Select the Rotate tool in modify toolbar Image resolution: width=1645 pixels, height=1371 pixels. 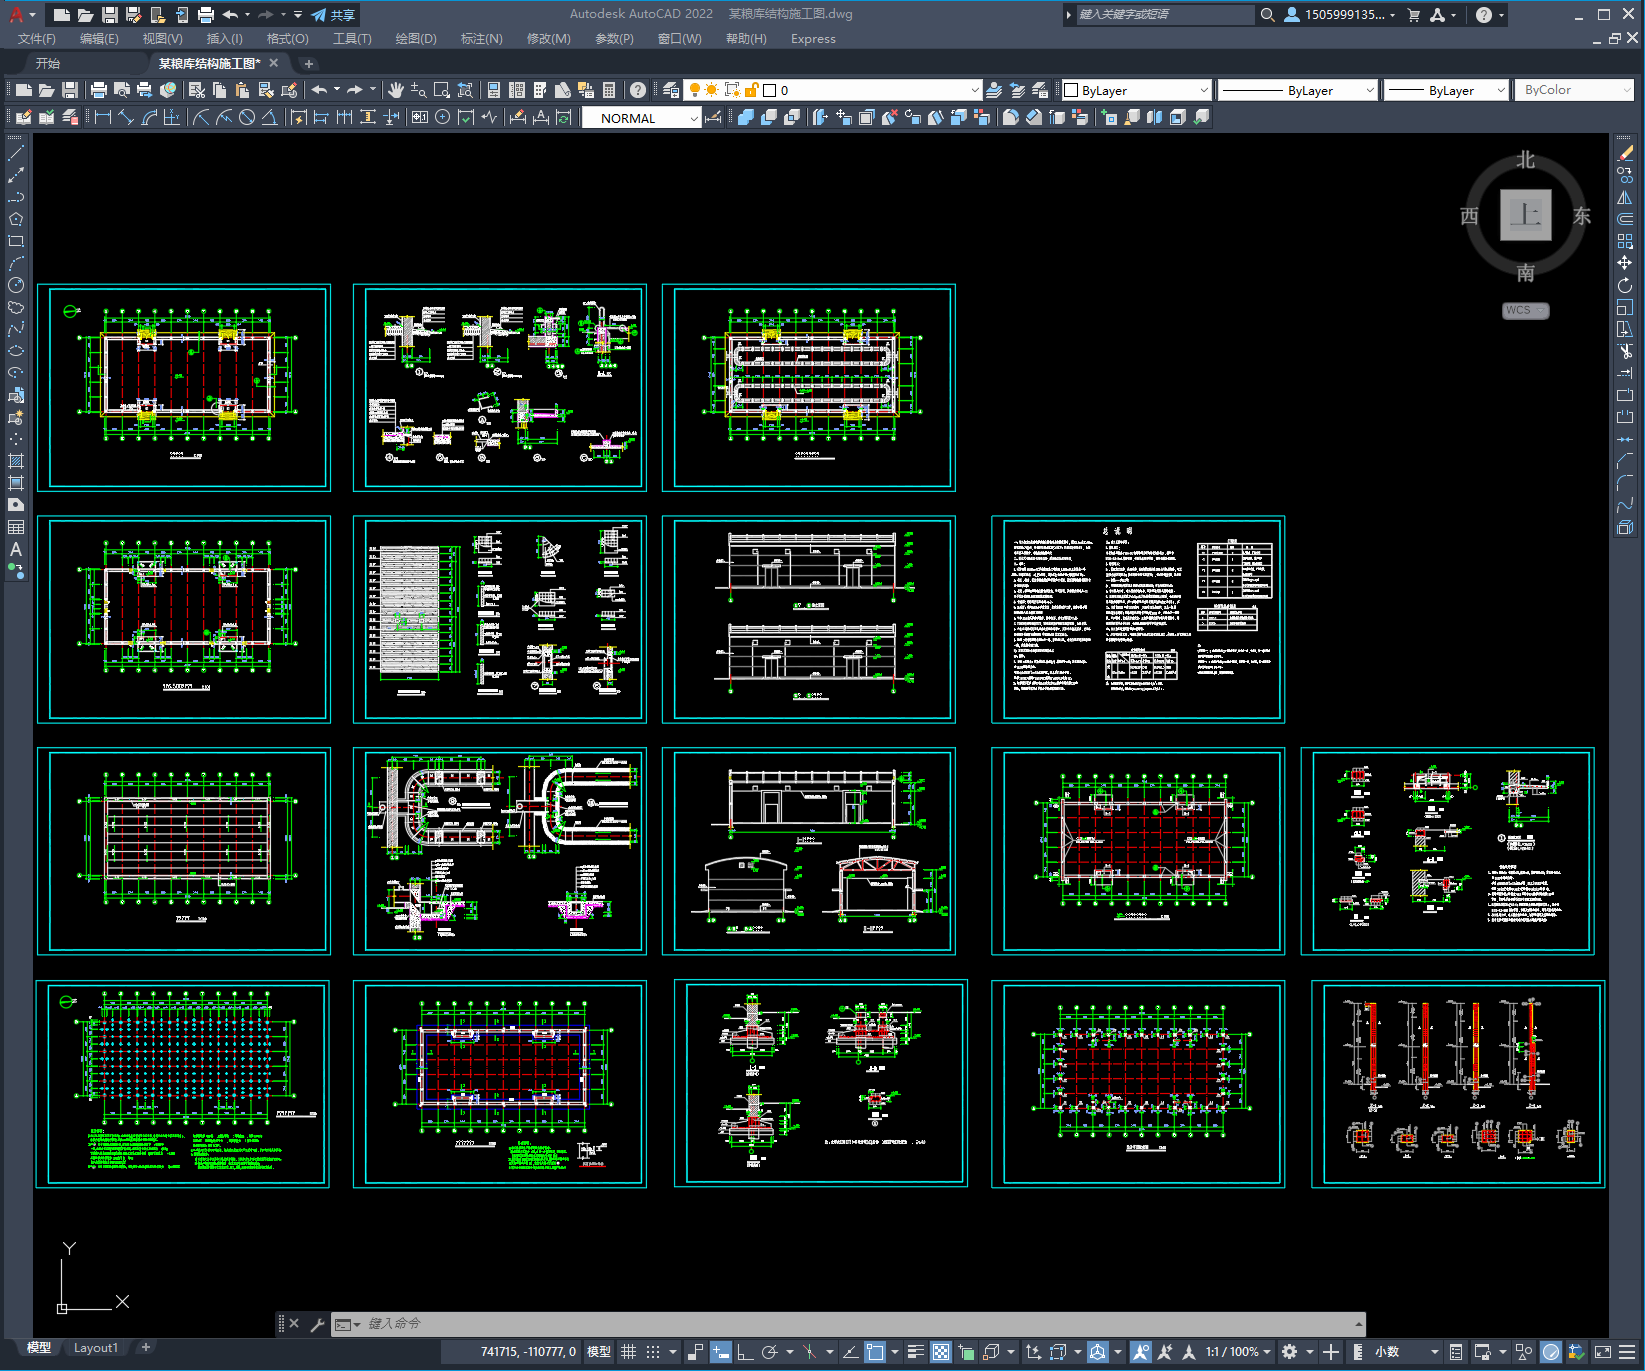(1625, 285)
